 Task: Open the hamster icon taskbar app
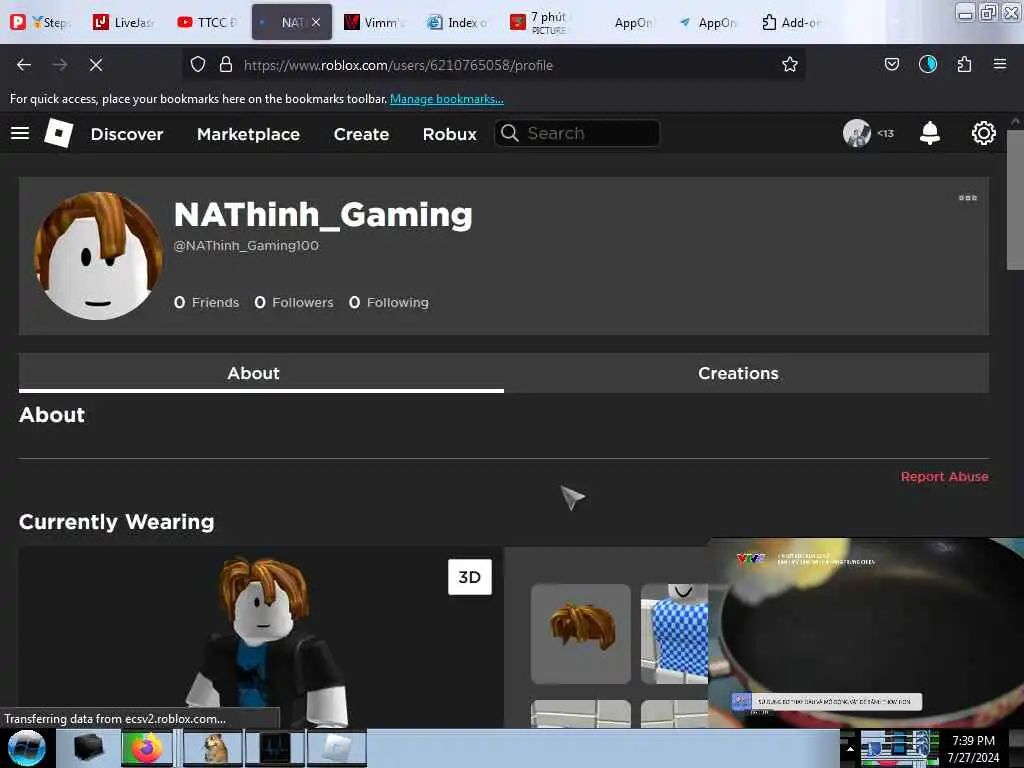(x=214, y=748)
